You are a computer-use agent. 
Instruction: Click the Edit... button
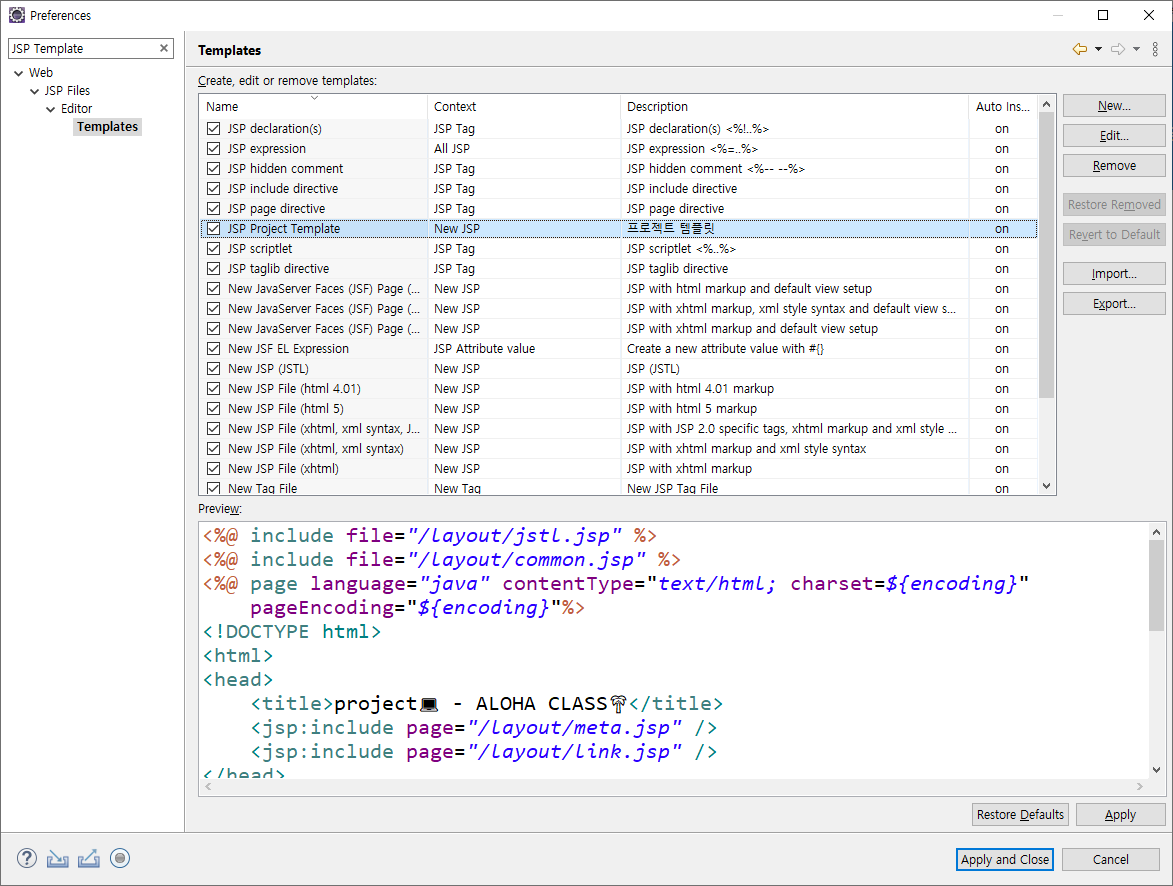pos(1114,135)
